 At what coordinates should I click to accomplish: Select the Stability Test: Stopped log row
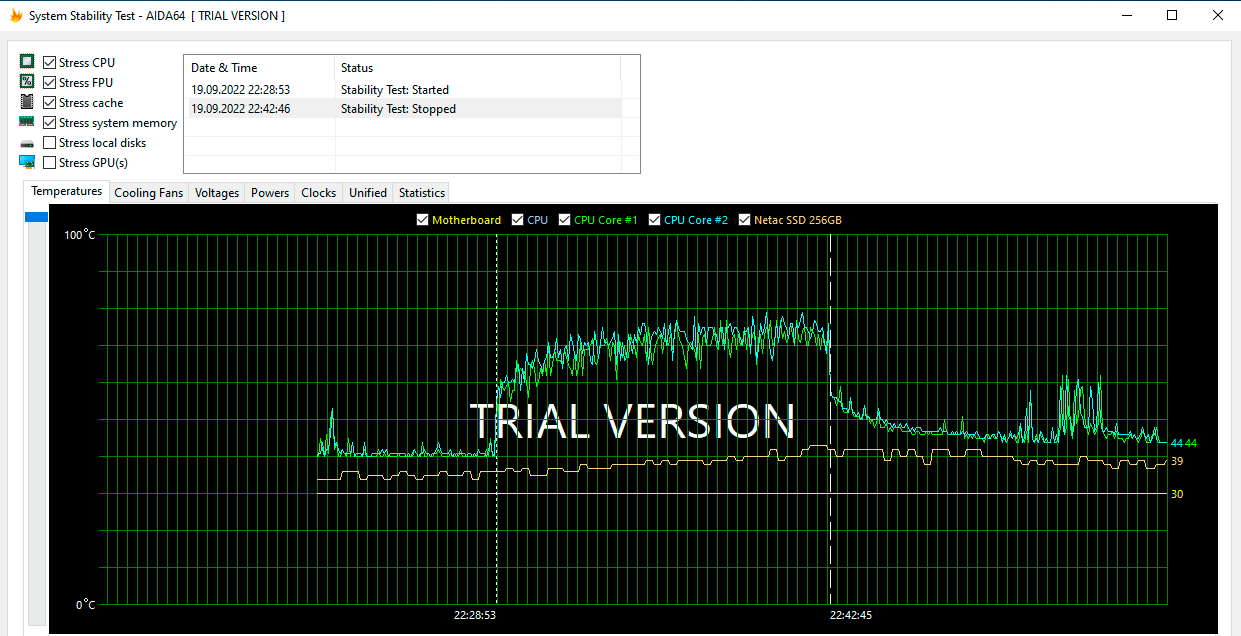pyautogui.click(x=398, y=109)
